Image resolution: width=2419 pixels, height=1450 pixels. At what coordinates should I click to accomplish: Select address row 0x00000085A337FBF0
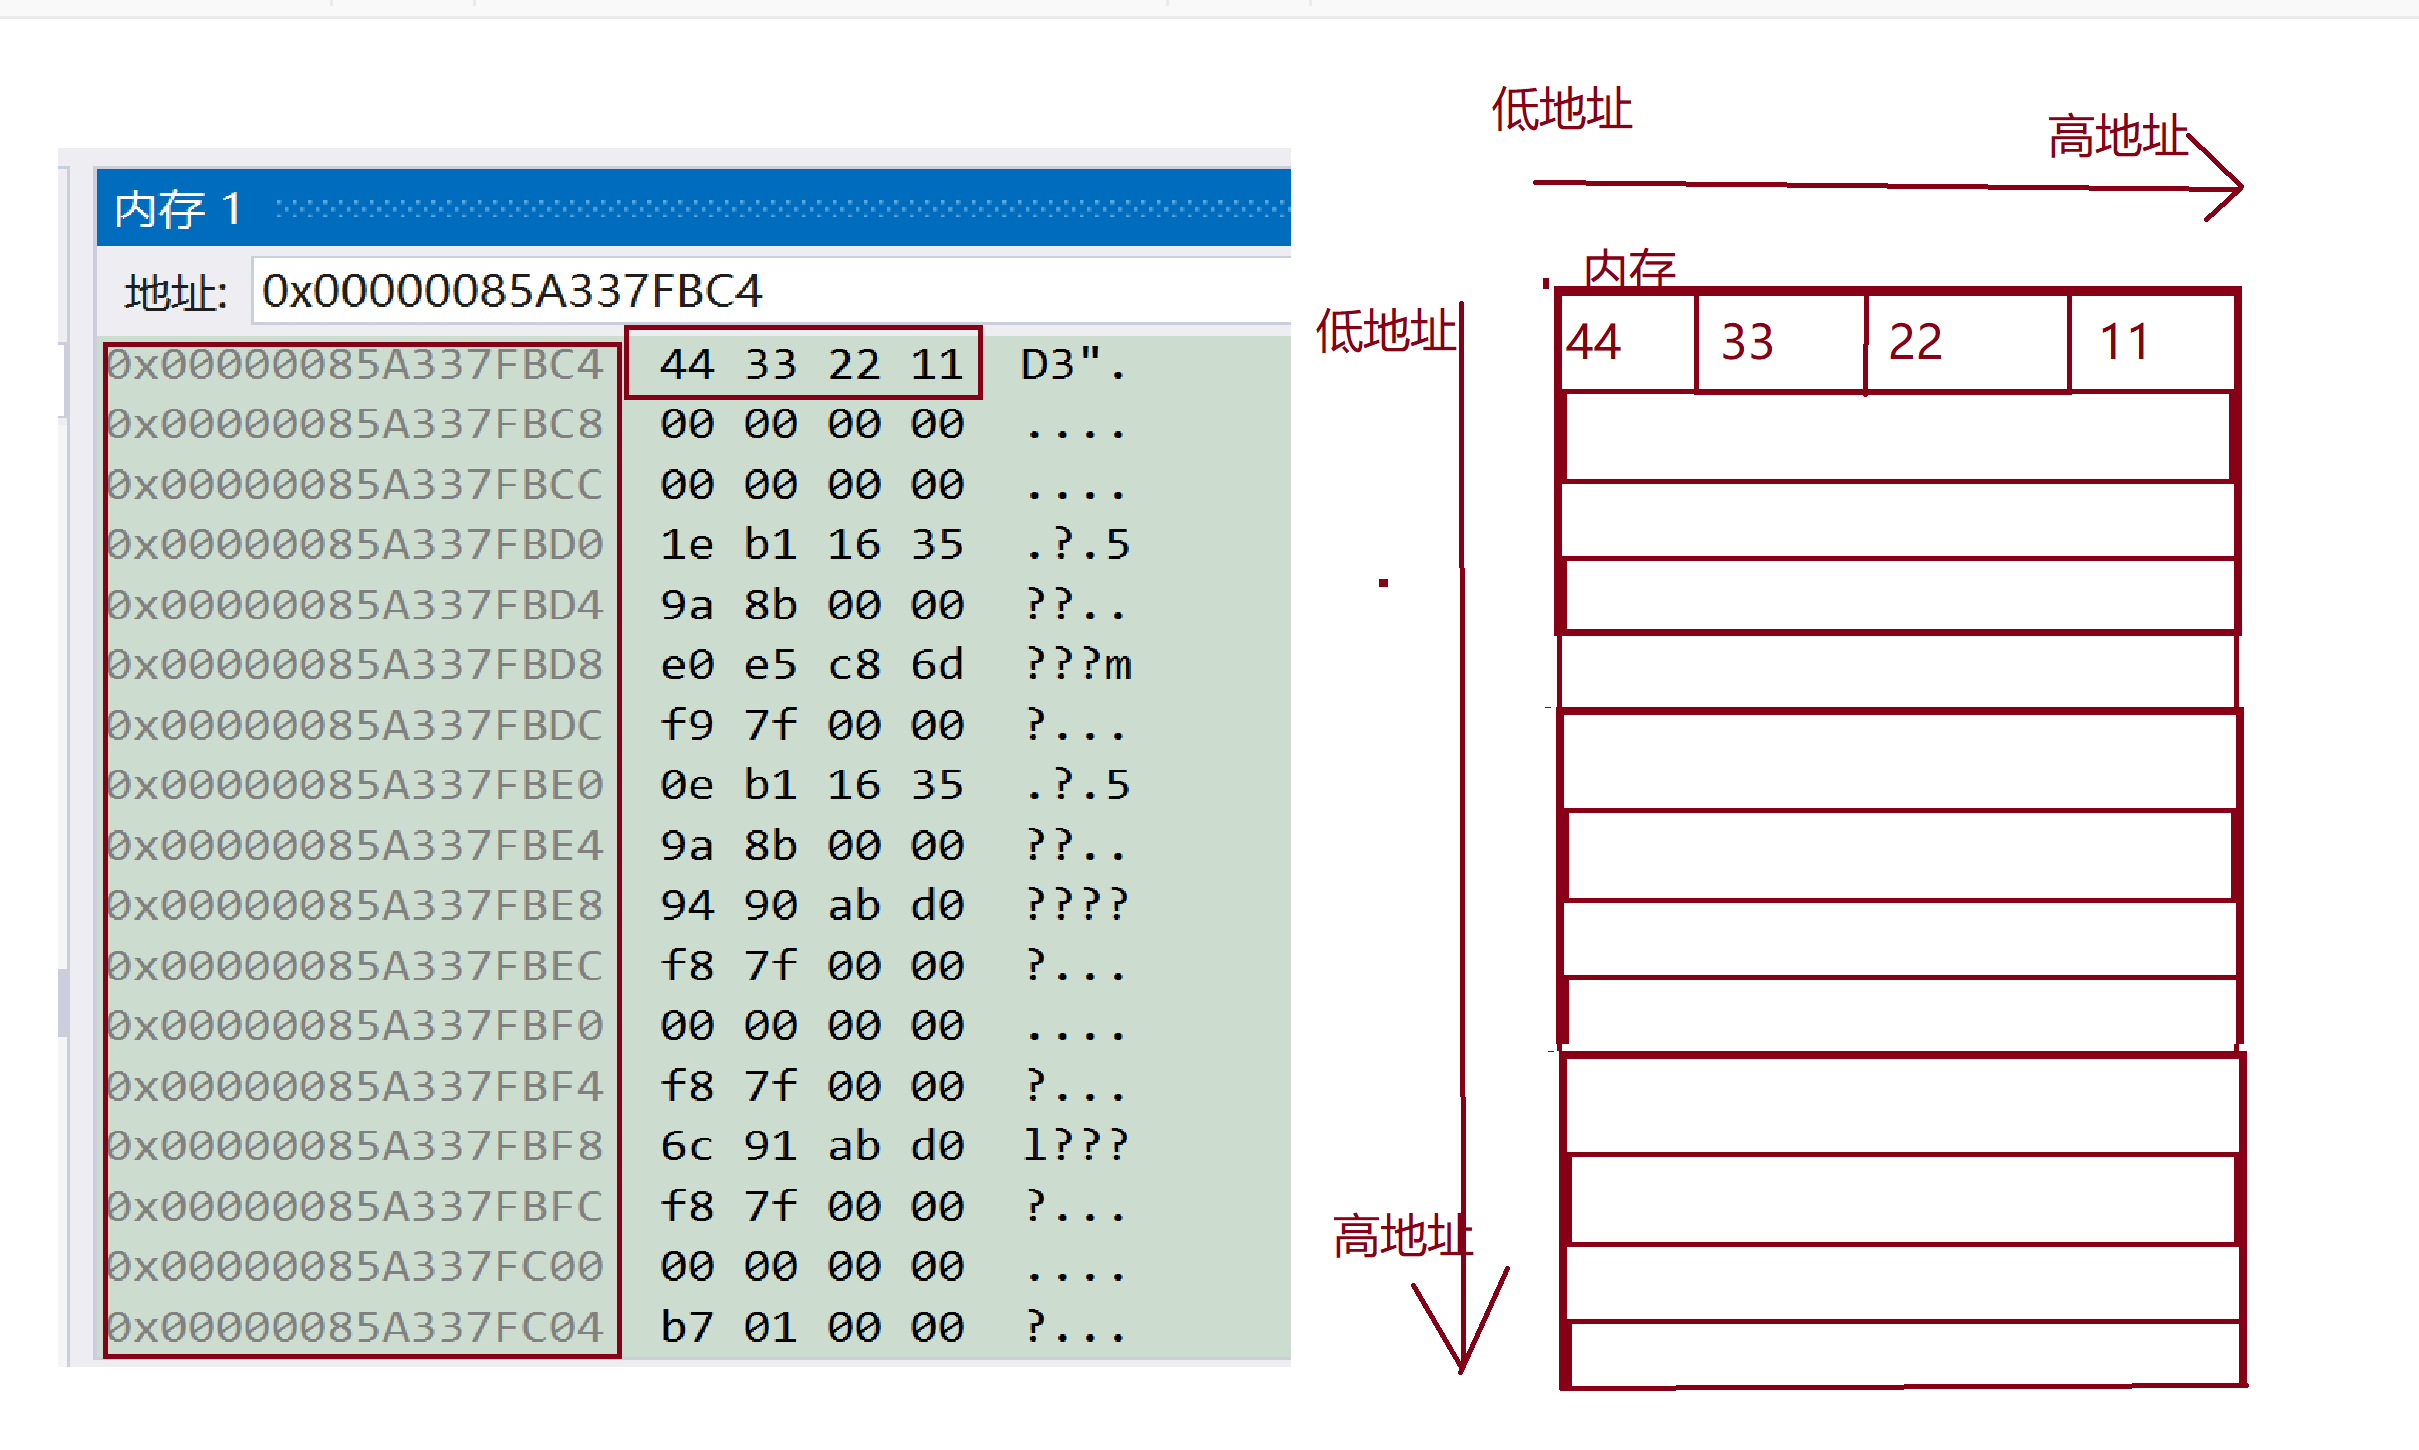pos(355,1026)
